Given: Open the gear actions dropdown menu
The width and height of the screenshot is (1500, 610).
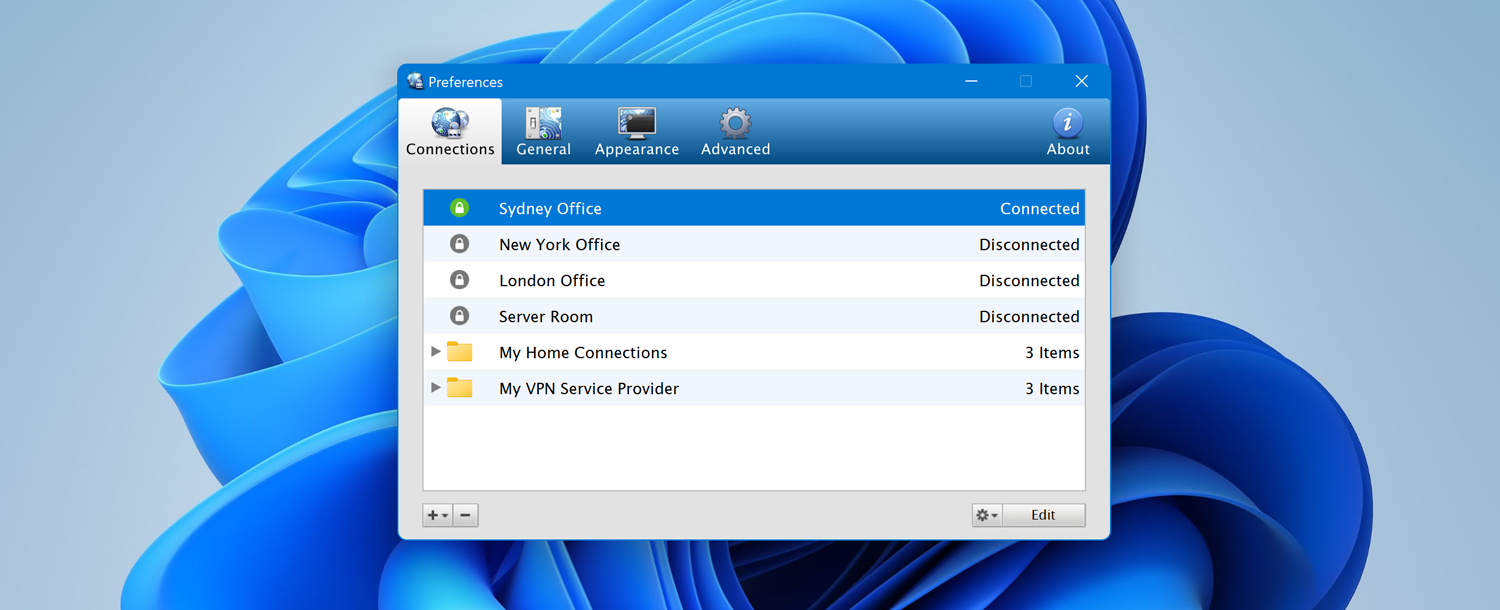Looking at the screenshot, I should coord(987,515).
